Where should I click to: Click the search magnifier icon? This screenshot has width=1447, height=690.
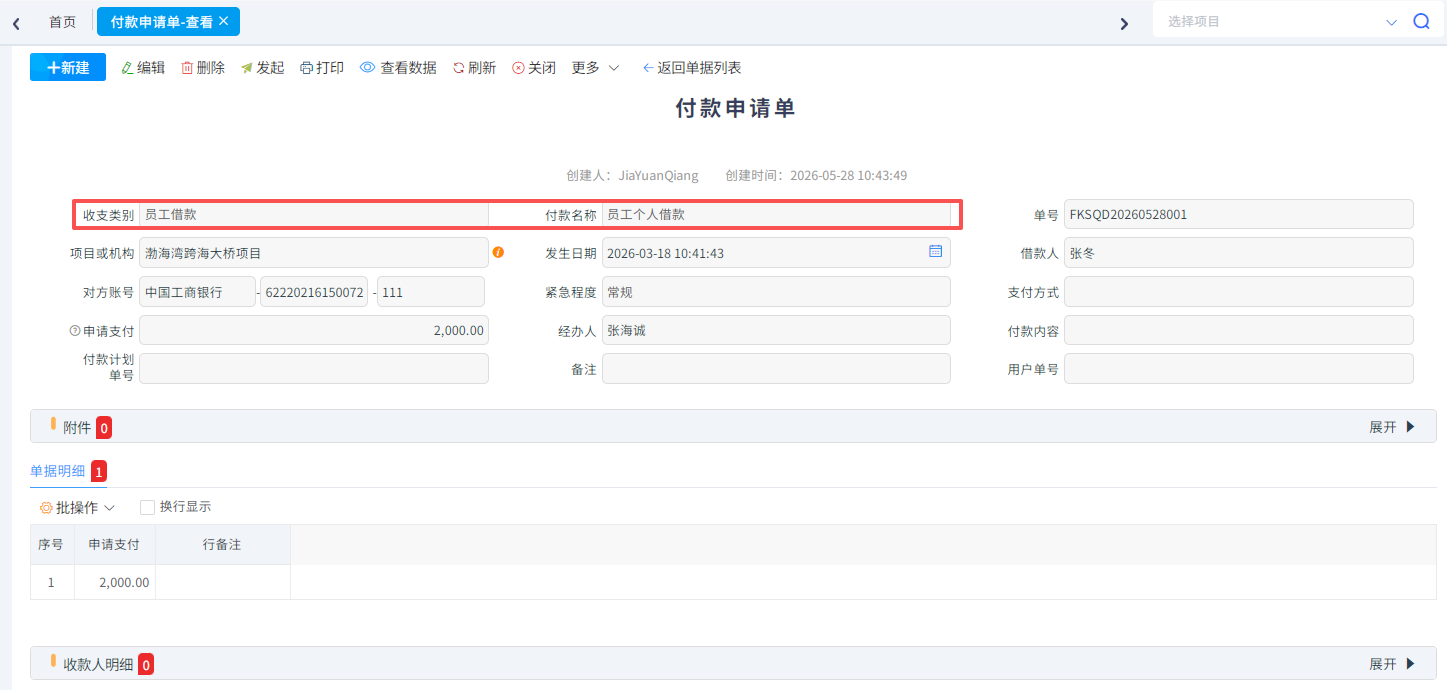1421,21
